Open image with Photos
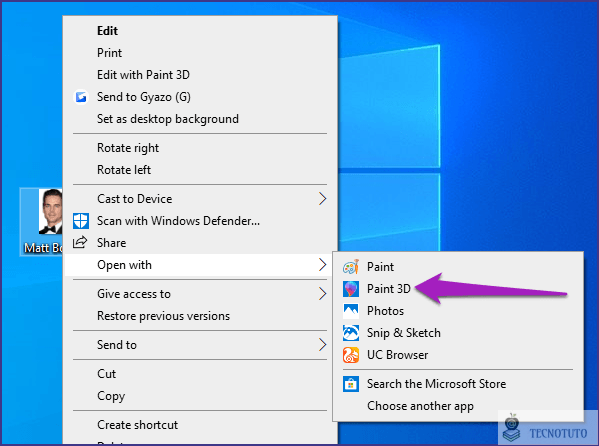Viewport: 599px width, 446px height. (x=458, y=311)
